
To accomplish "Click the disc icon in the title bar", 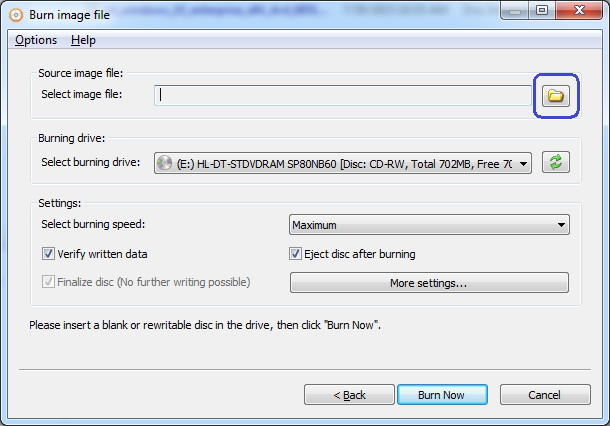I will point(16,15).
